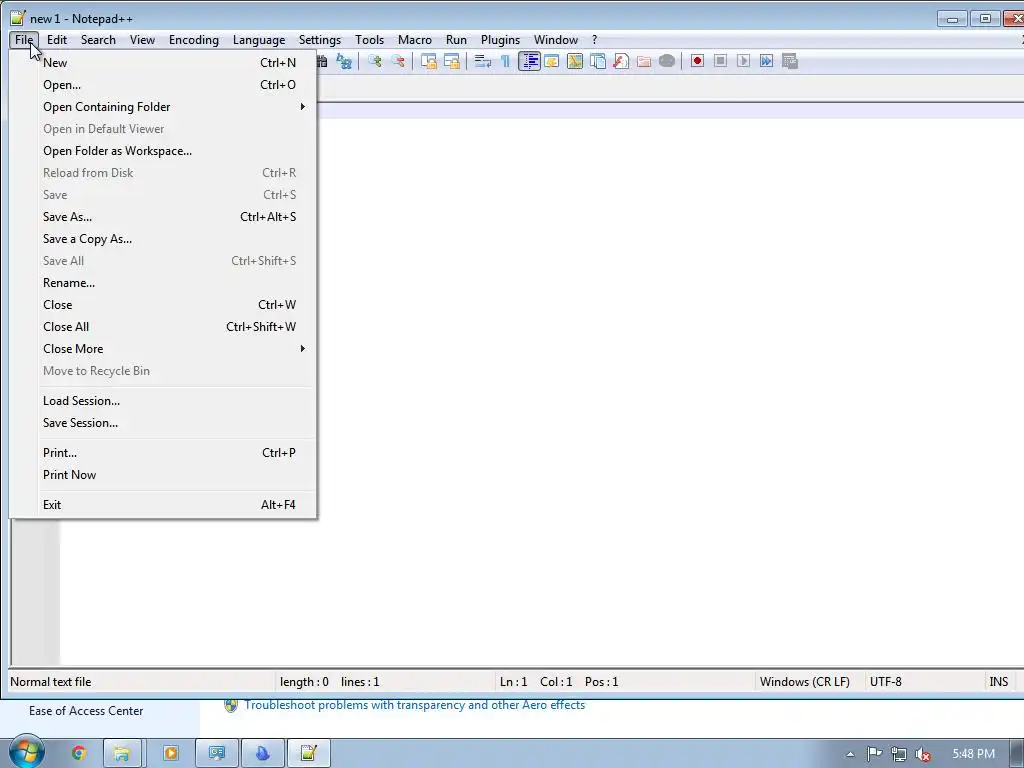Expand the Open Containing Folder submenu
The image size is (1024, 768).
coord(163,107)
